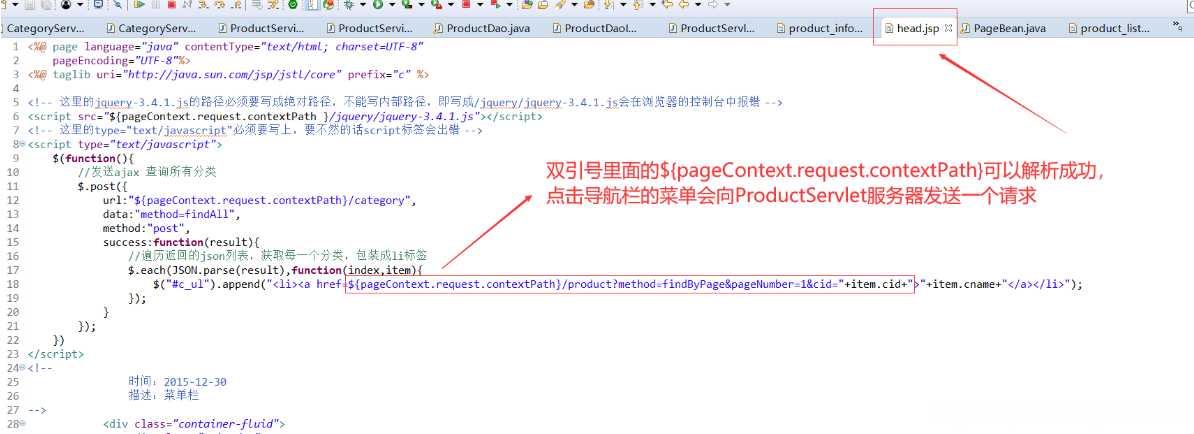Click the //发送ajax 查询所有分类 comment line
This screenshot has height=434, width=1194.
coord(147,172)
